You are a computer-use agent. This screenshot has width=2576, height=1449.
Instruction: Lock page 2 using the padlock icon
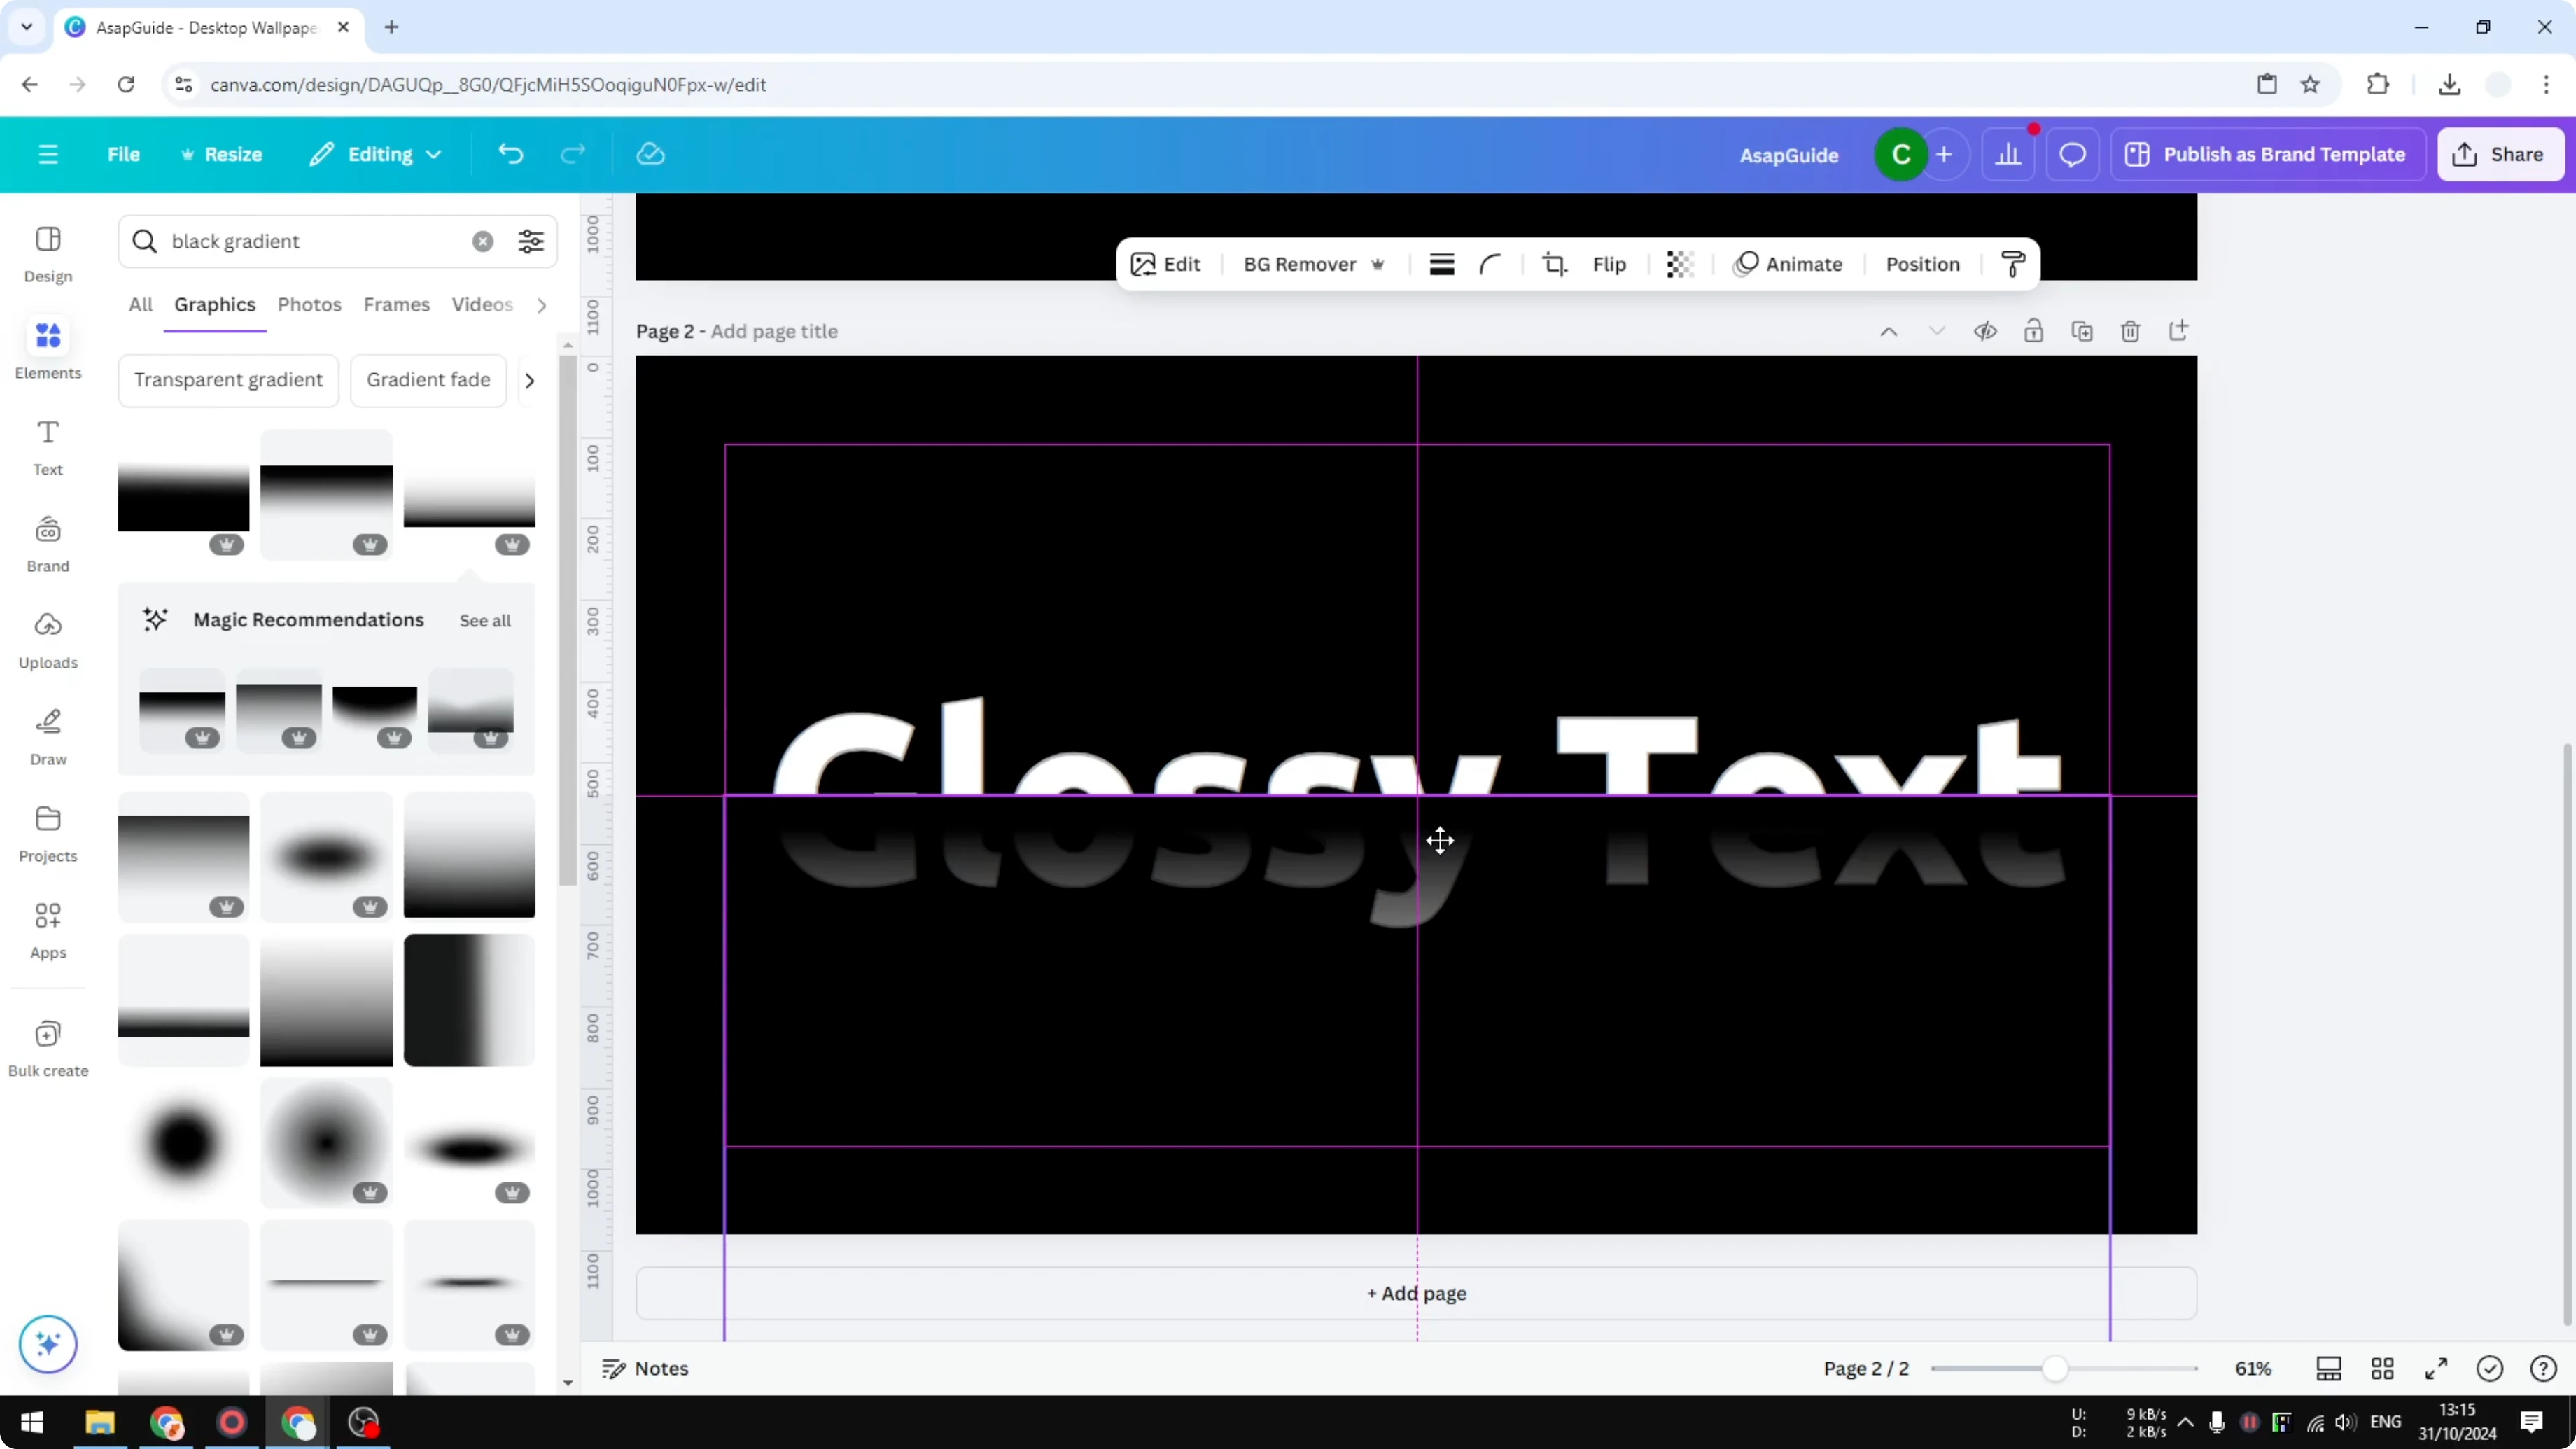(2035, 330)
